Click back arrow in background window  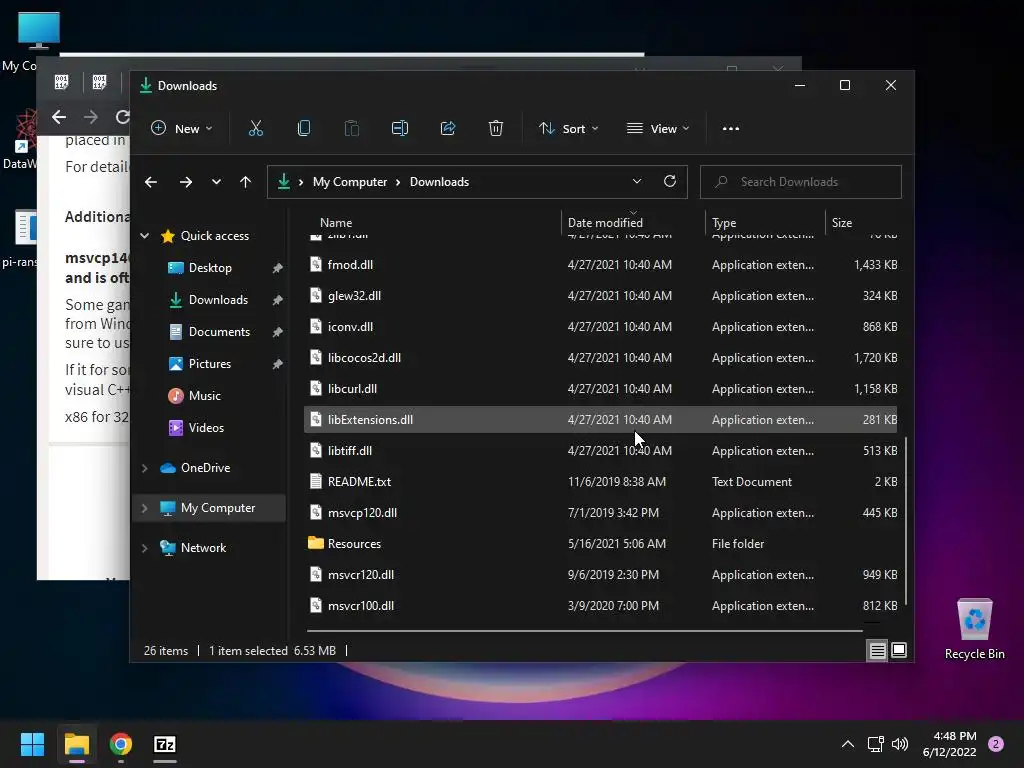[x=59, y=117]
